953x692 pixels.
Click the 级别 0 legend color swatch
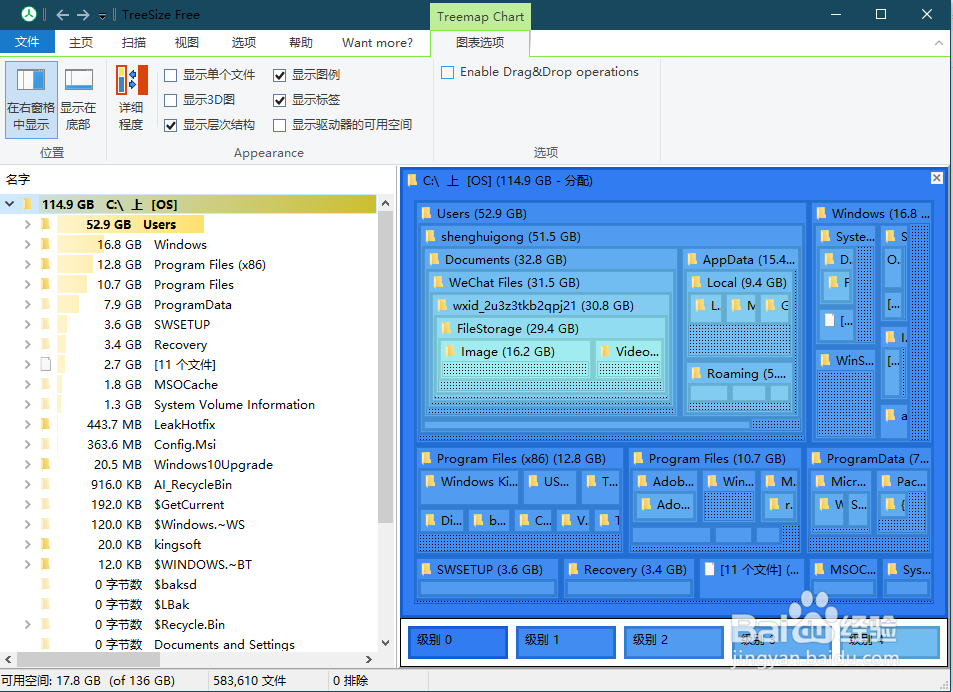pyautogui.click(x=458, y=642)
